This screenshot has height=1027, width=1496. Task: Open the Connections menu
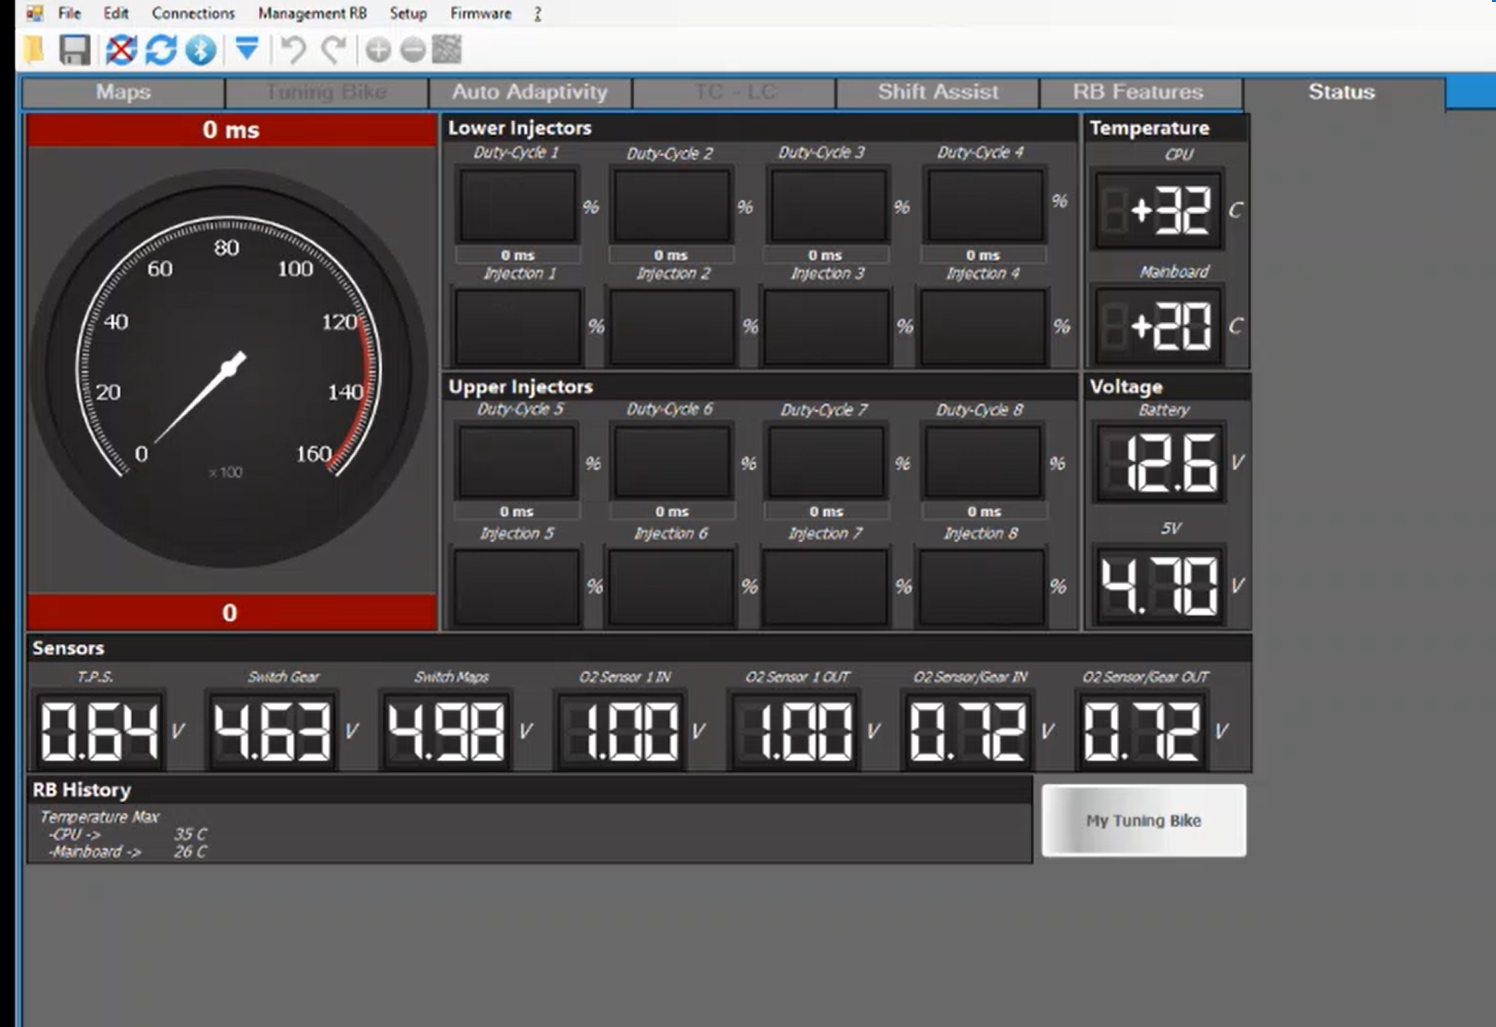click(193, 13)
